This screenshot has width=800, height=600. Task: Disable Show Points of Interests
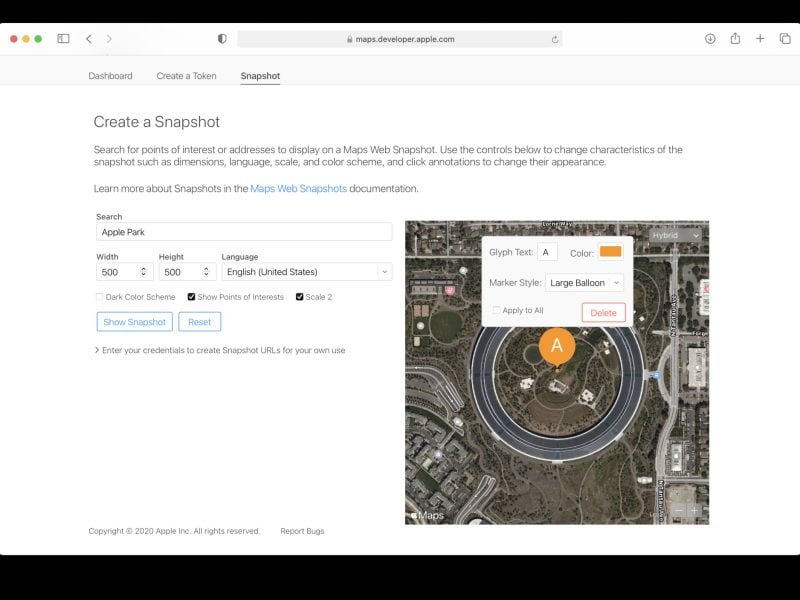coord(191,296)
